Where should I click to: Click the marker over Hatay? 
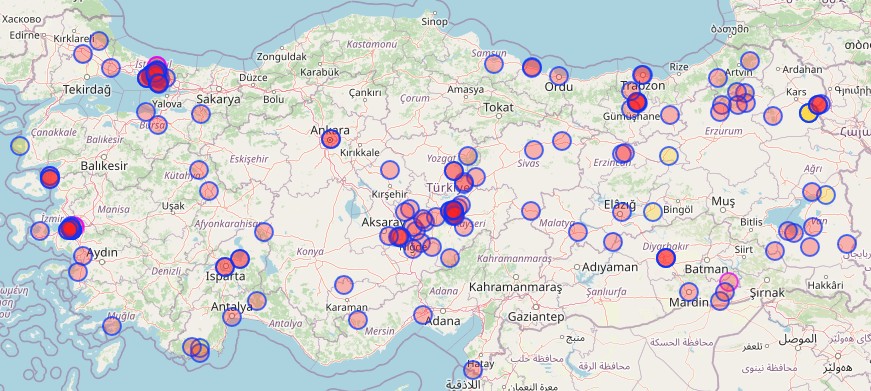(x=473, y=370)
